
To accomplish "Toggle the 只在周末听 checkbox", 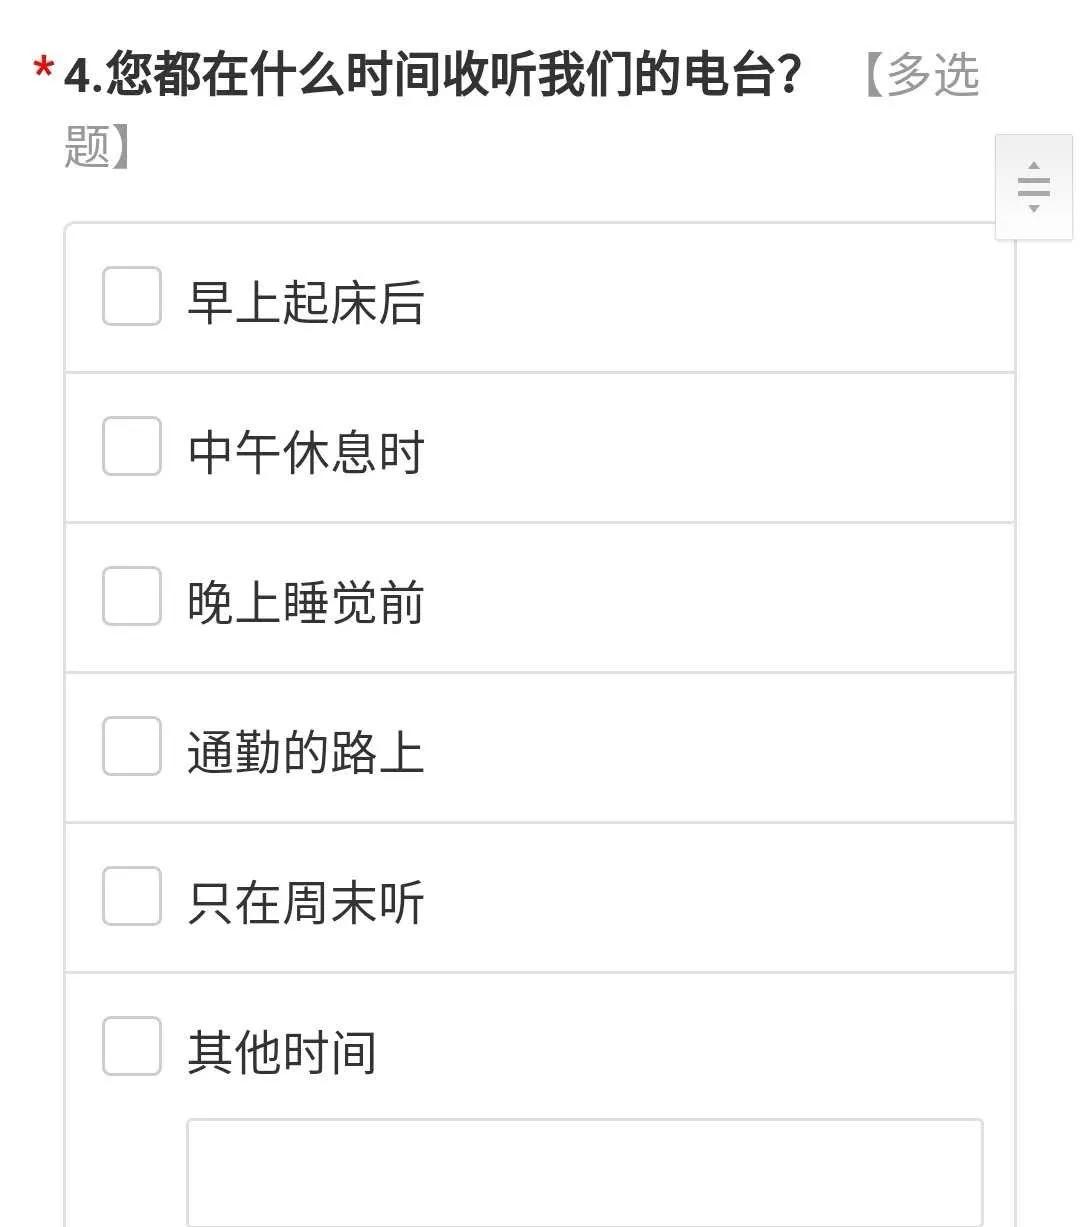I will [x=132, y=896].
